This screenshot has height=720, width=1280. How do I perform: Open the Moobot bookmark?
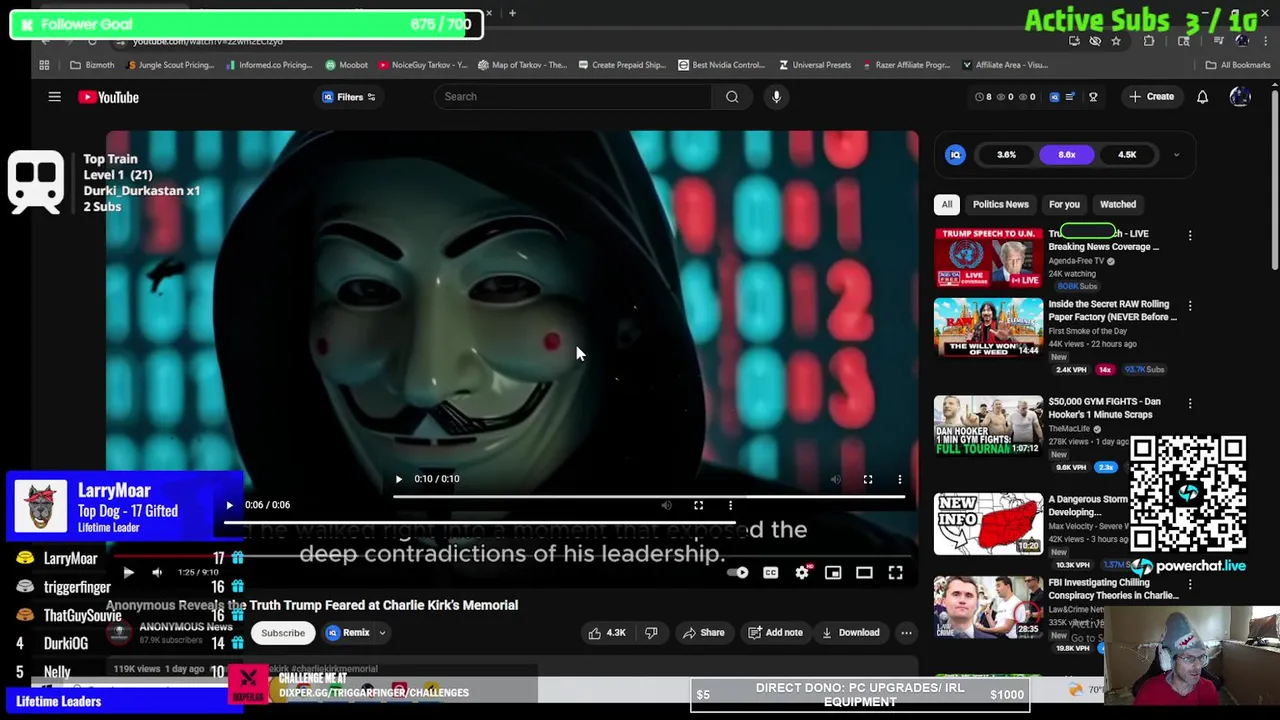click(x=346, y=65)
